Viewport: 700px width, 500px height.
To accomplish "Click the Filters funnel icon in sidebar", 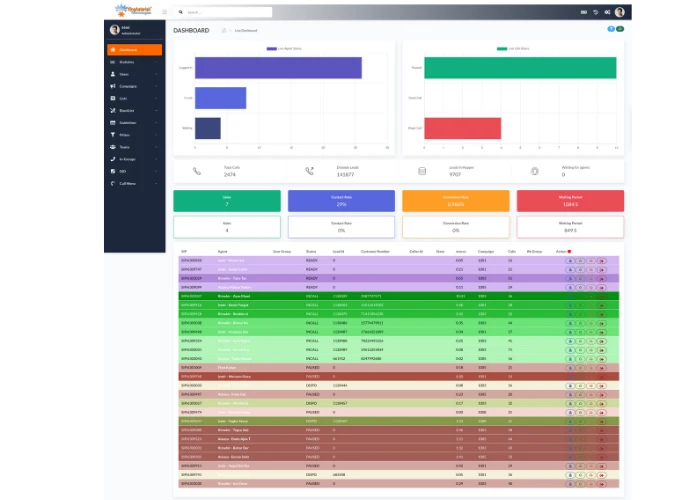I will pyautogui.click(x=112, y=135).
